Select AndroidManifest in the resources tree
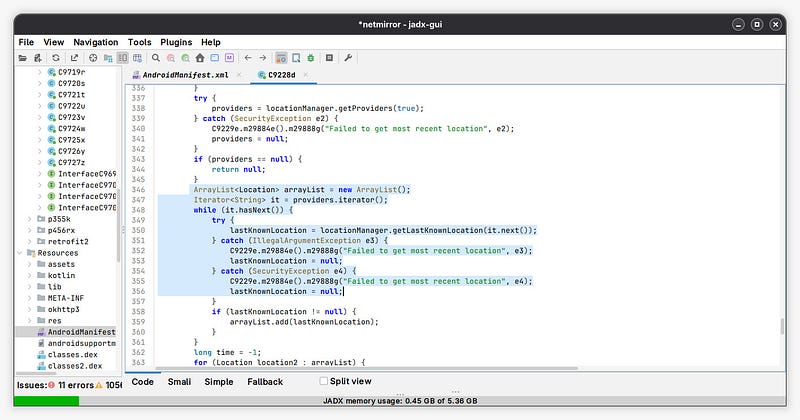The height and width of the screenshot is (420, 800). (82, 332)
